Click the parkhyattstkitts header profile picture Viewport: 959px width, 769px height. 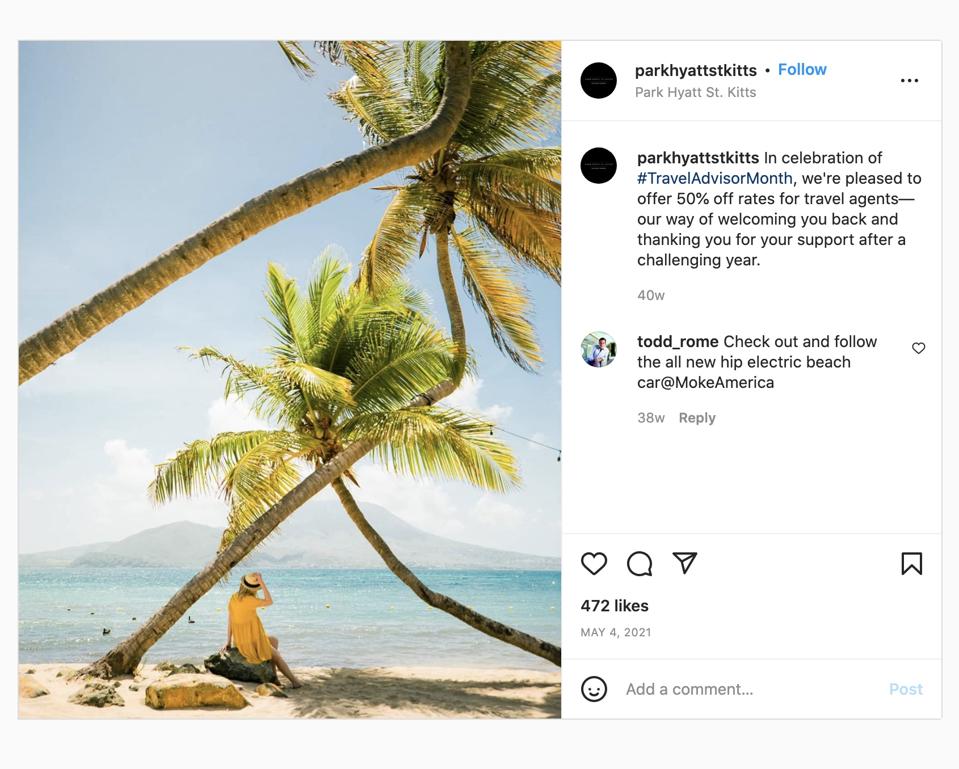[598, 80]
